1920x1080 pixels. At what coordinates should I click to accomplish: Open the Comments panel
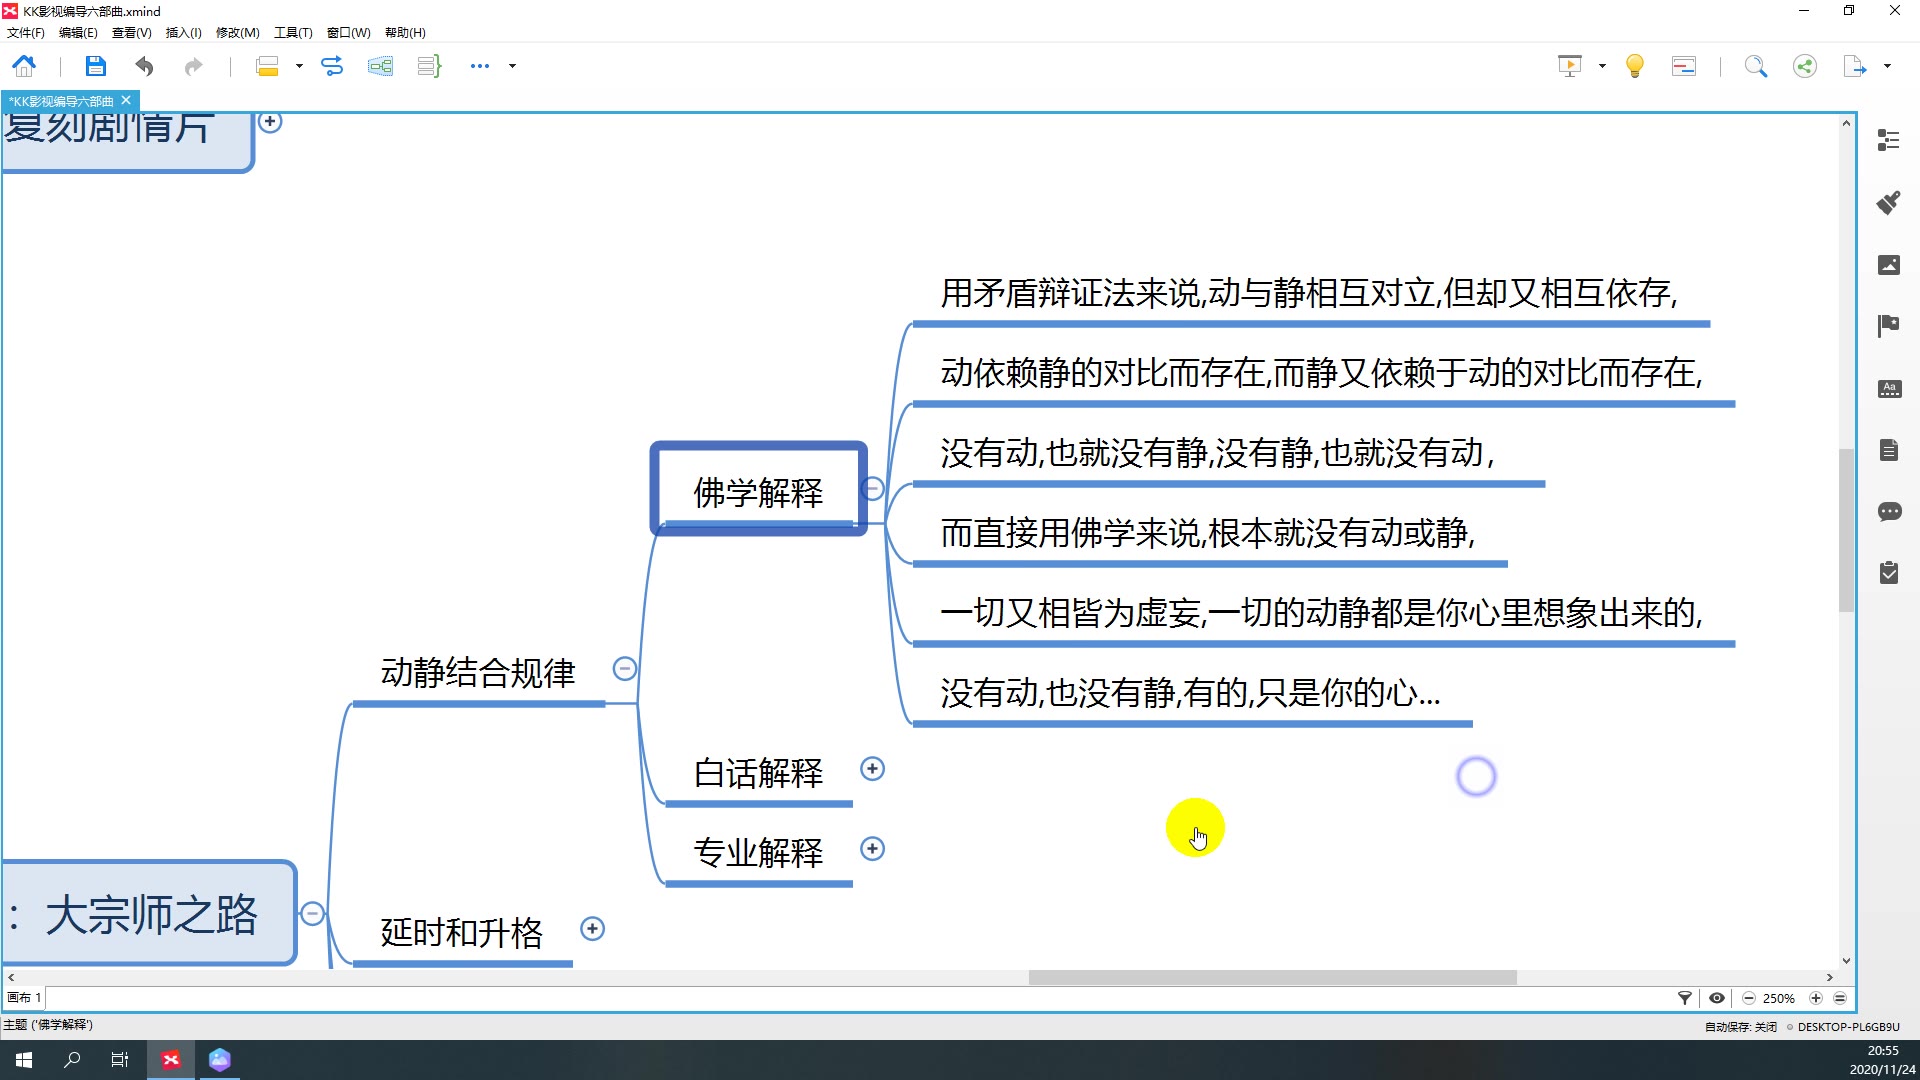click(1888, 512)
